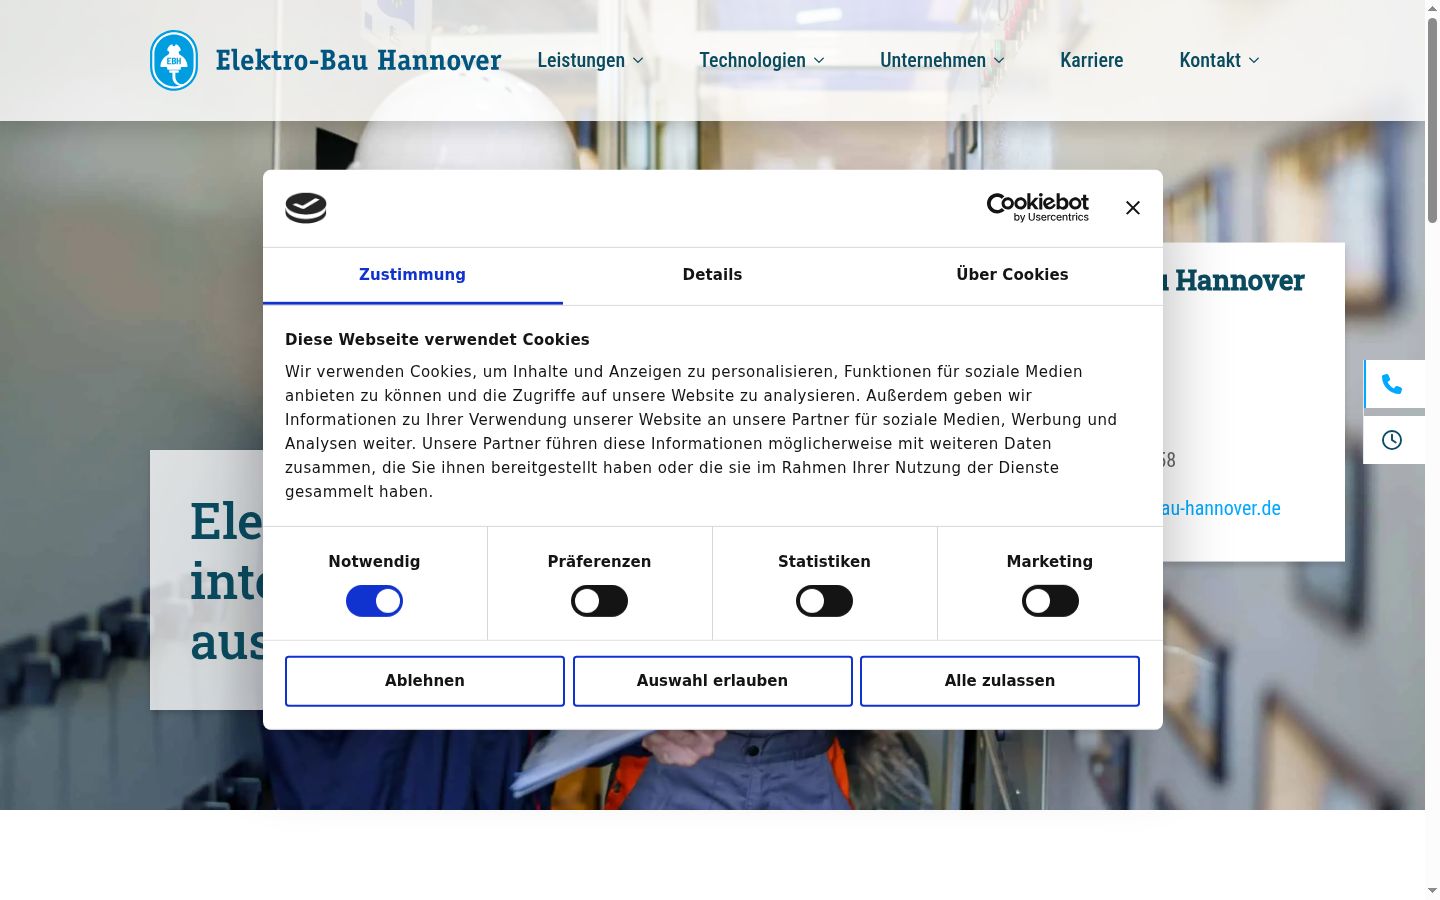Click the phone icon on side tab
The height and width of the screenshot is (900, 1440).
(1392, 384)
